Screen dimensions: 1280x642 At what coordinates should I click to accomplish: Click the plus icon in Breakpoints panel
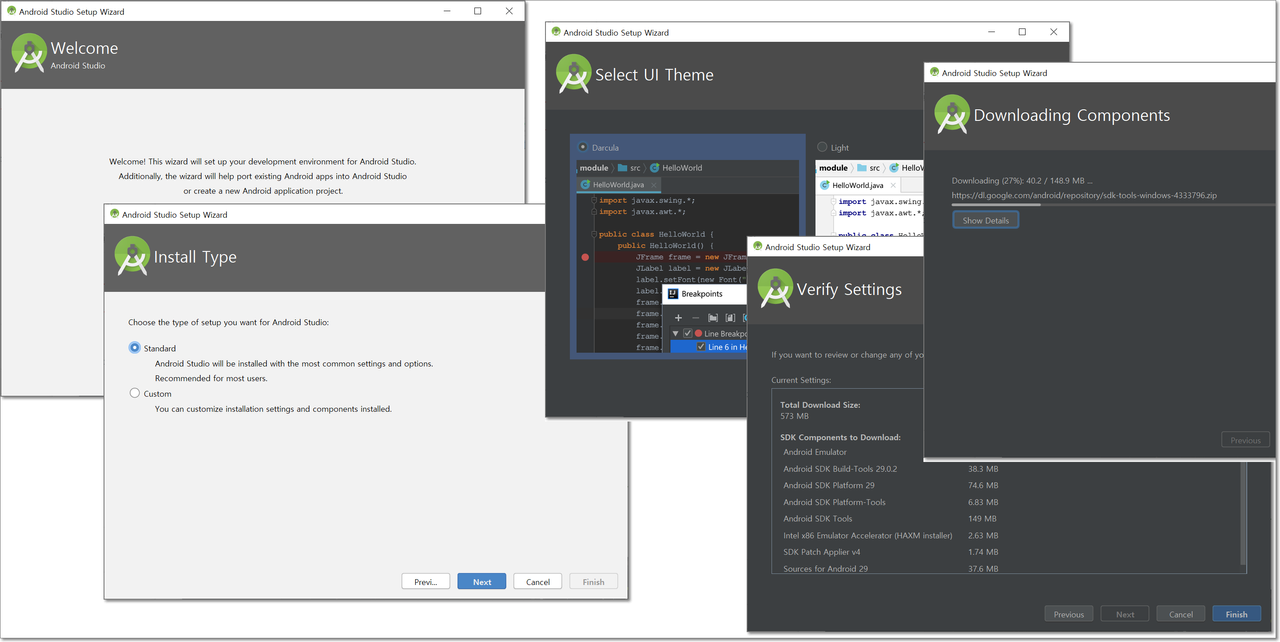click(678, 318)
